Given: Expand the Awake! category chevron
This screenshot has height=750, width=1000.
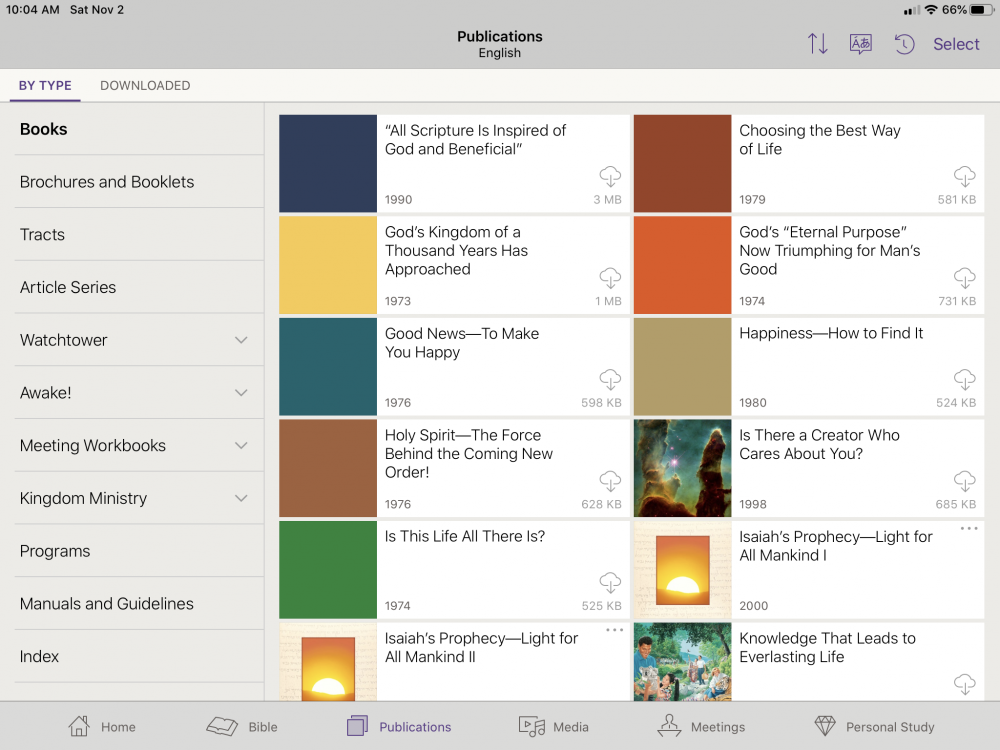Looking at the screenshot, I should [x=241, y=393].
